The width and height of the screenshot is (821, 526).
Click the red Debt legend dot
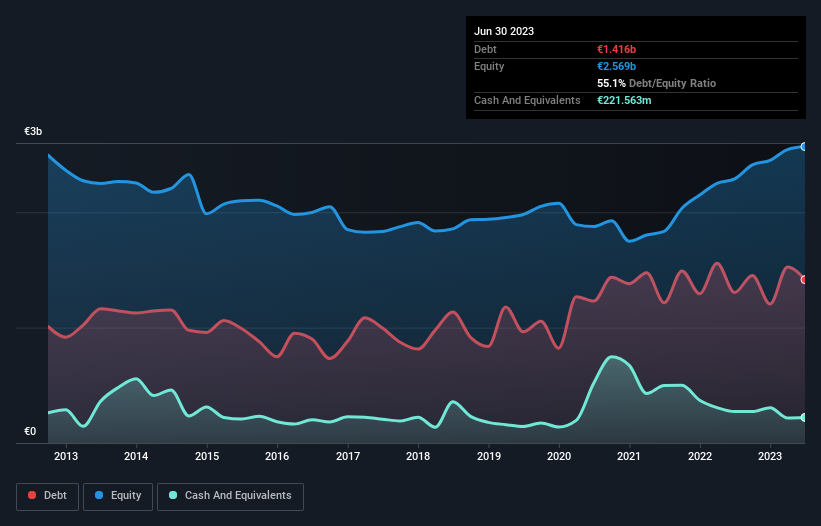point(32,495)
